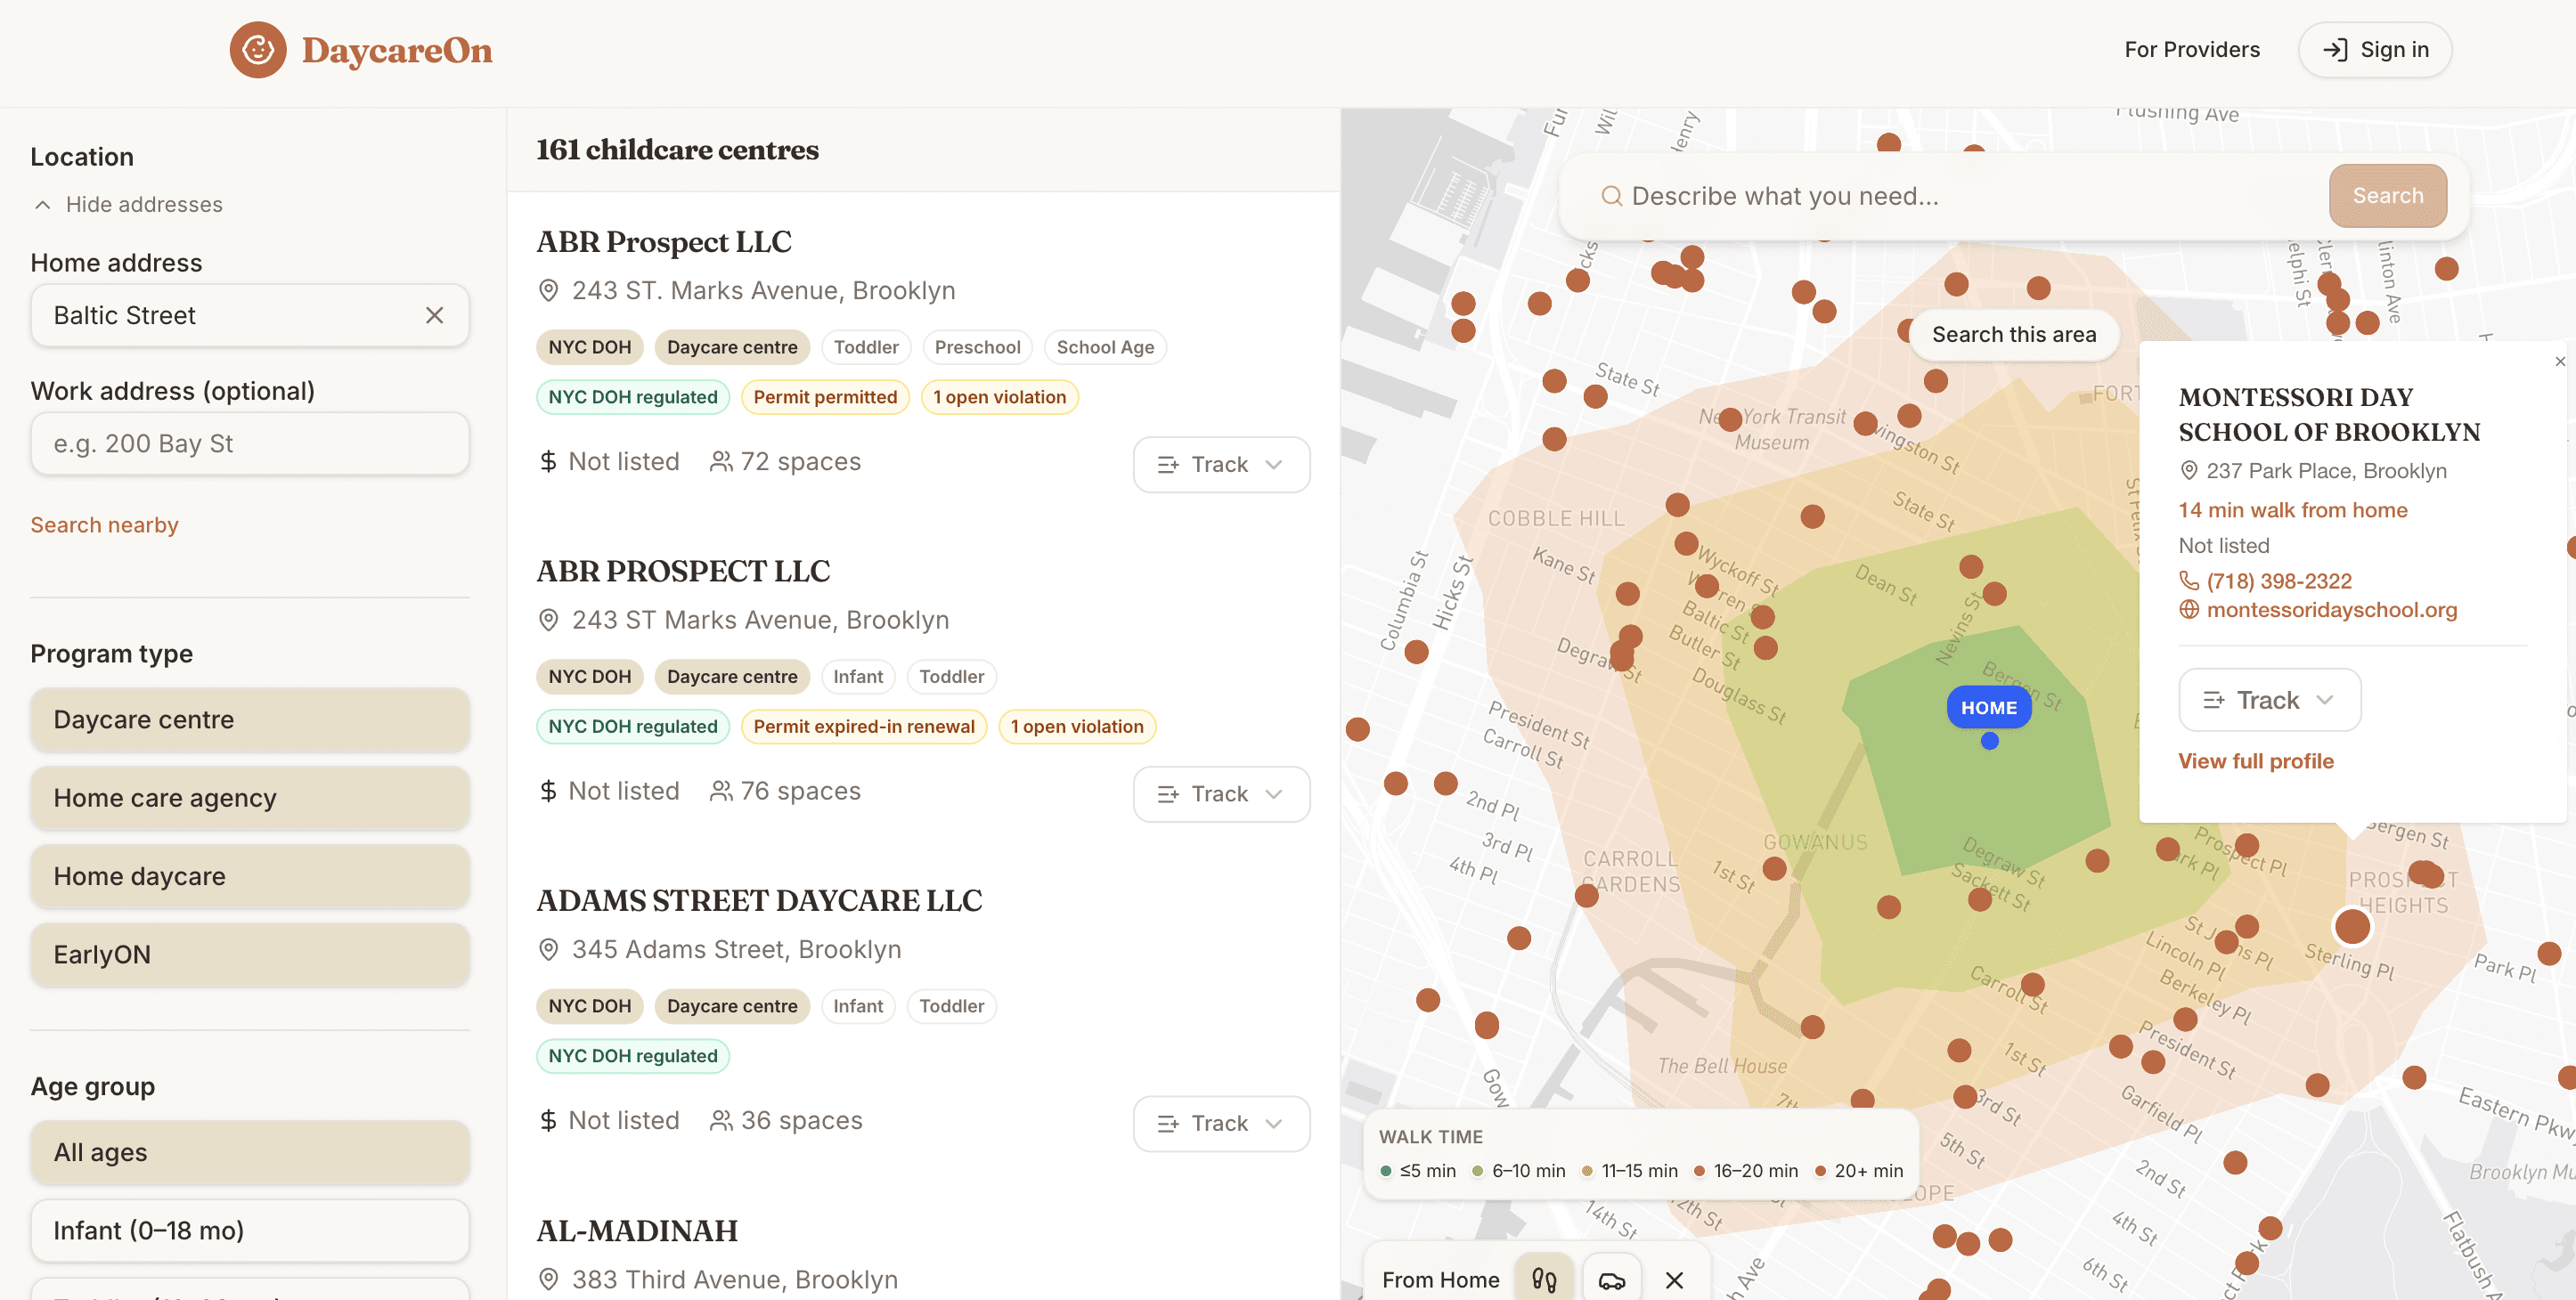The image size is (2576, 1300).
Task: Click the 20+ min legend dot
Action: (x=1820, y=1170)
